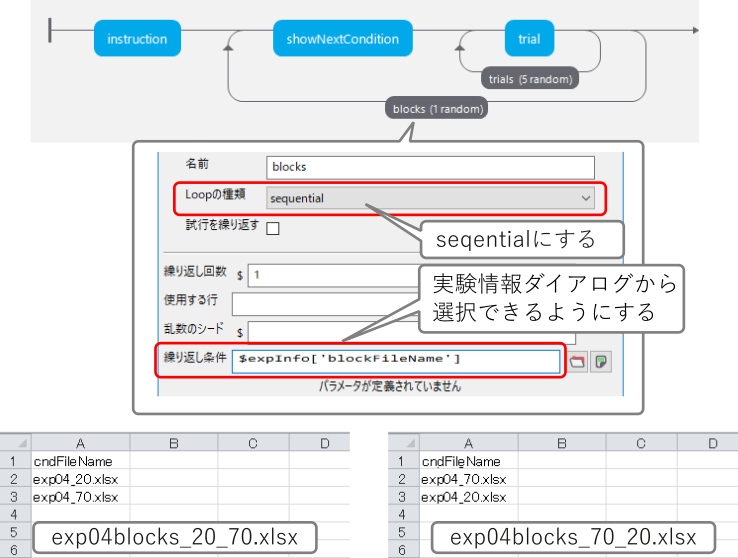Select cell A1 cndFileName in right spreadsheet
The image size is (738, 558).
click(x=469, y=461)
